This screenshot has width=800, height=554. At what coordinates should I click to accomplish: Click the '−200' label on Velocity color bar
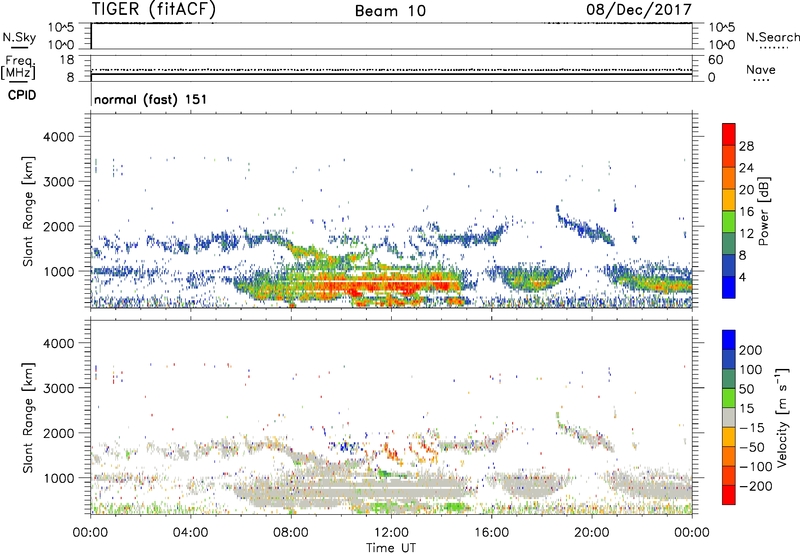pos(755,486)
